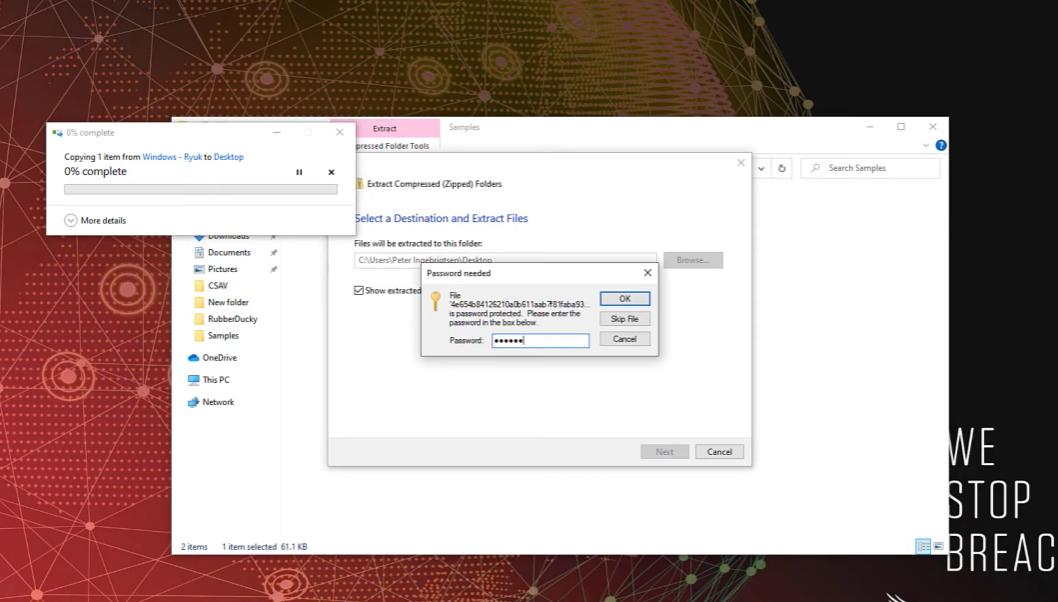
Task: Collapse the Explorer ribbon chevron
Action: 926,145
